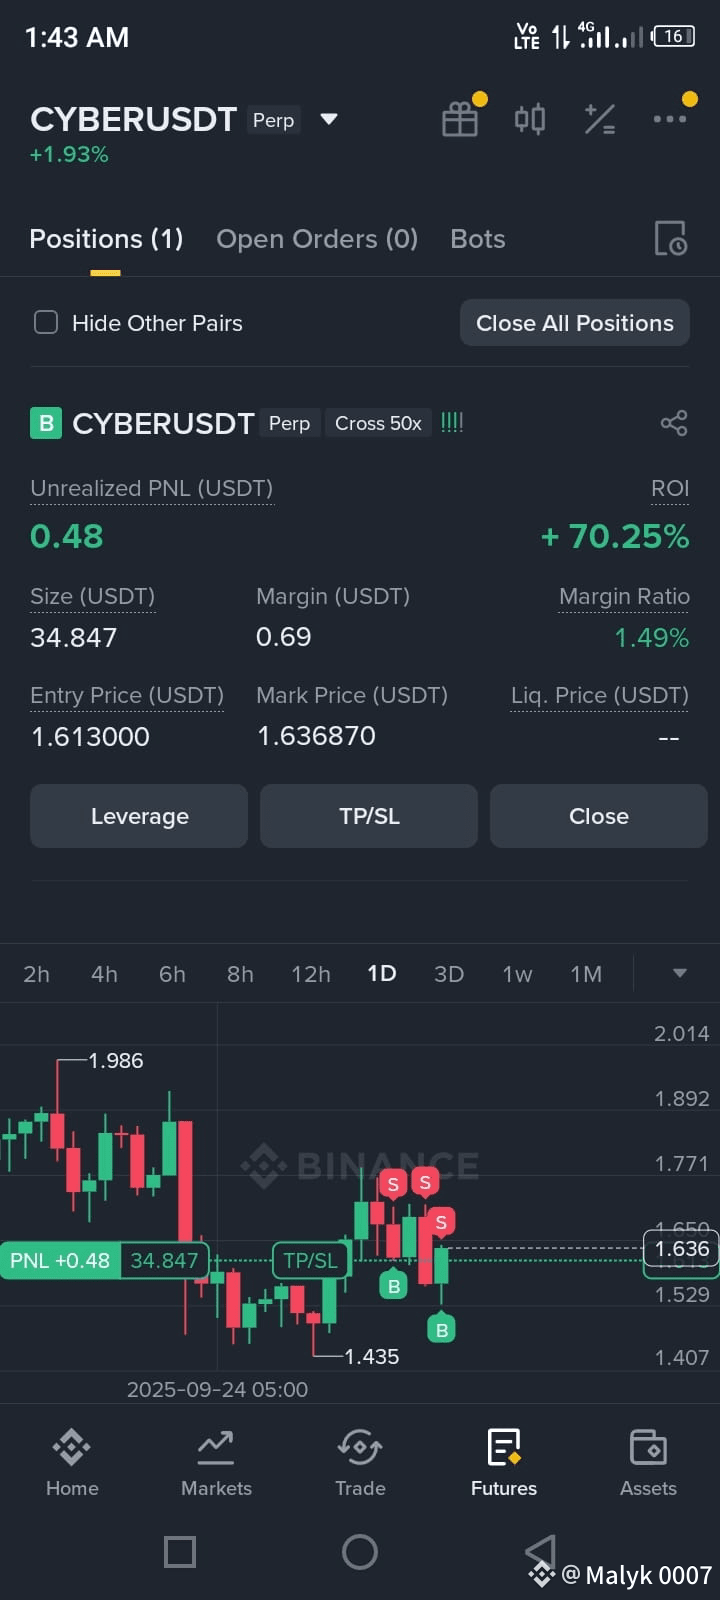Tap the Unrealized PNL (USDT) label
Viewport: 720px width, 1600px height.
(x=151, y=488)
